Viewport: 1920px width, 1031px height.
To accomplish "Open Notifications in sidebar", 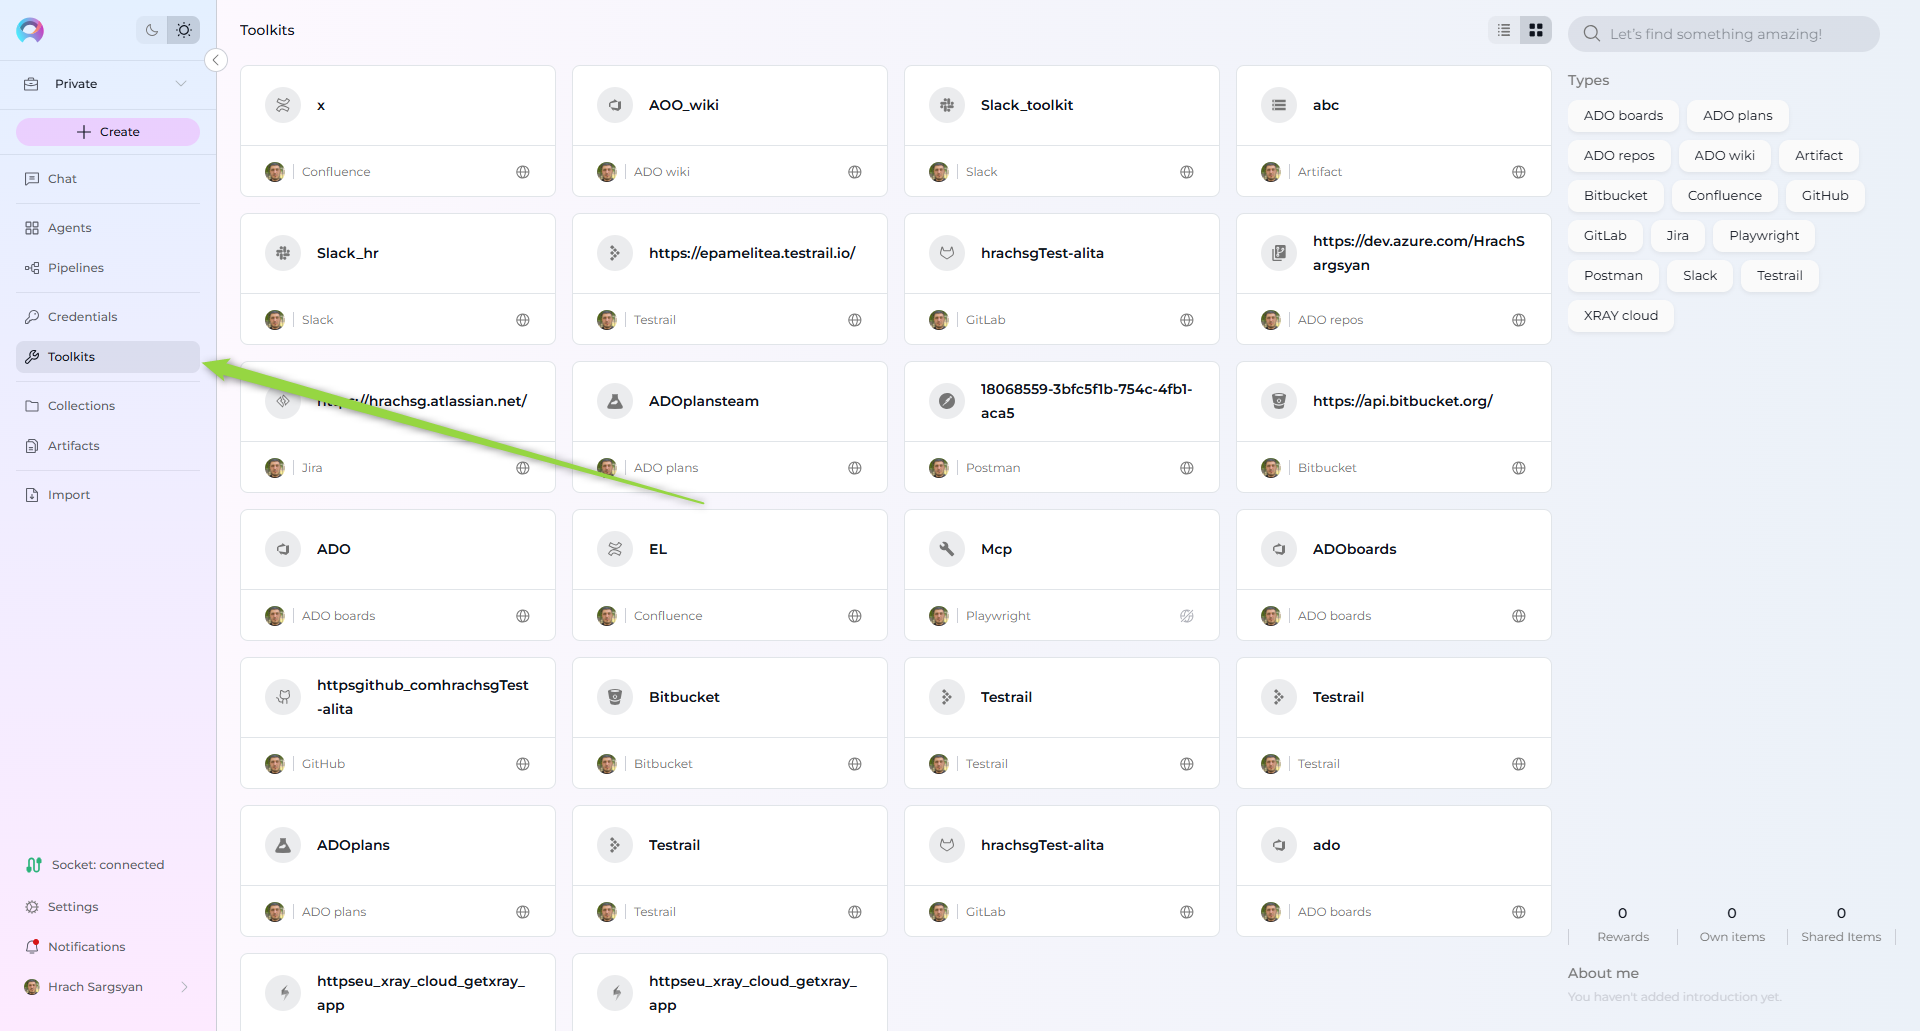I will point(108,947).
